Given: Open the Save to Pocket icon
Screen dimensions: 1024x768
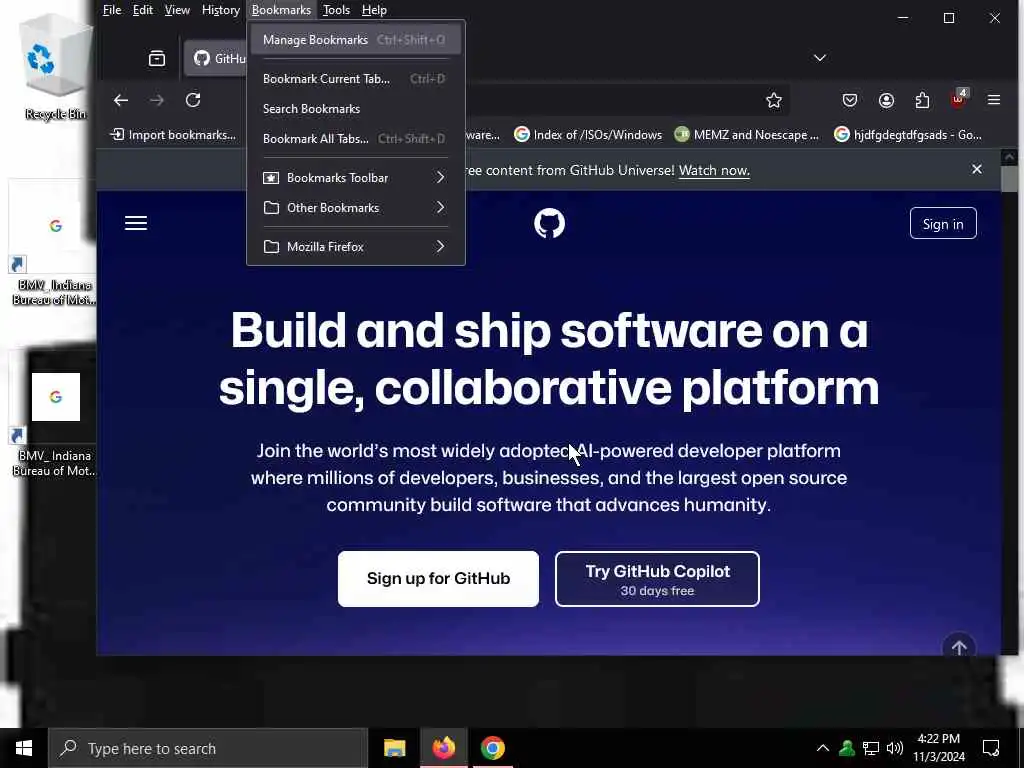Looking at the screenshot, I should coord(850,100).
